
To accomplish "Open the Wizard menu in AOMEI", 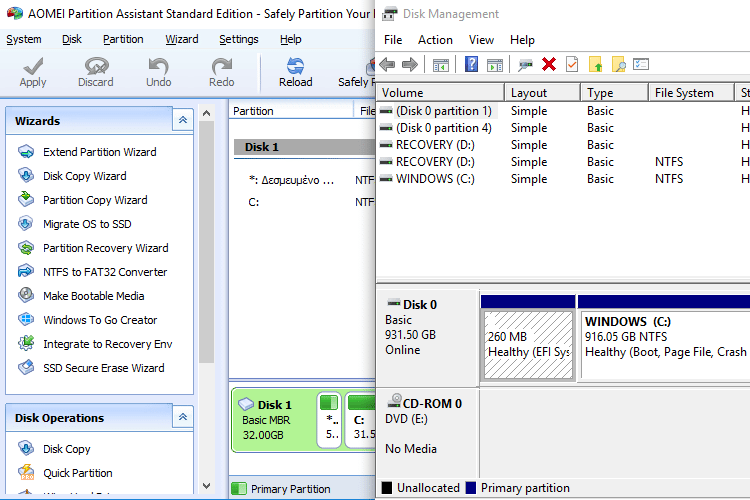I will tap(182, 39).
